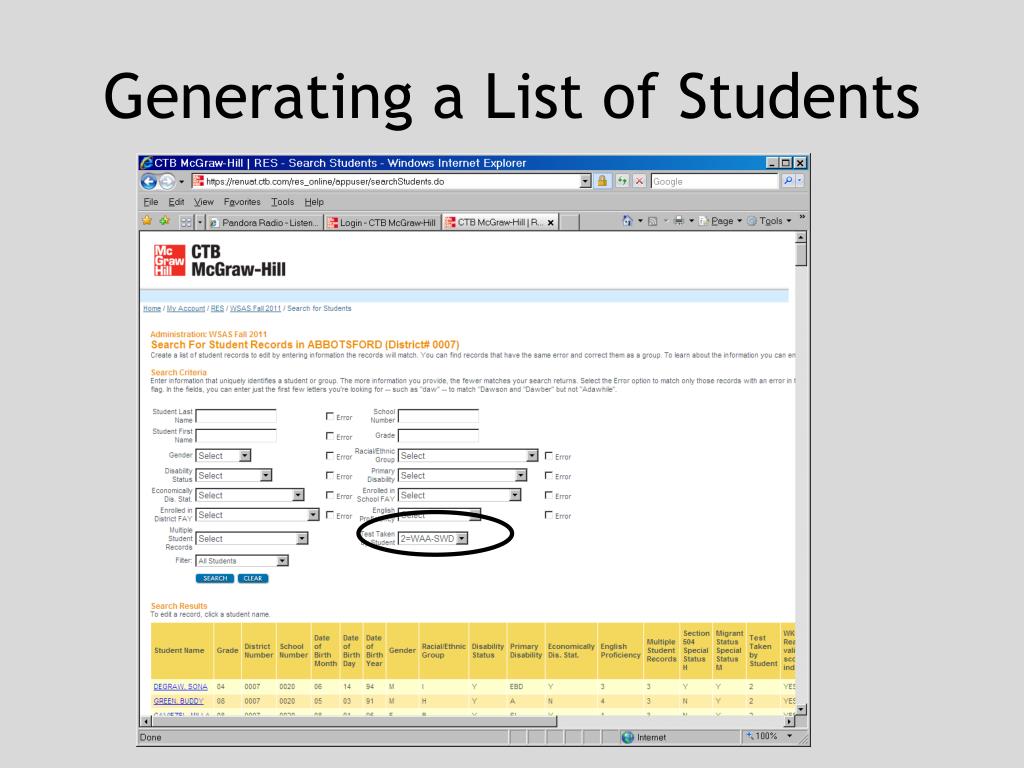Screen dimensions: 1024x768
Task: Open the WSAS Fall 2011 breadcrumb link
Action: point(255,308)
